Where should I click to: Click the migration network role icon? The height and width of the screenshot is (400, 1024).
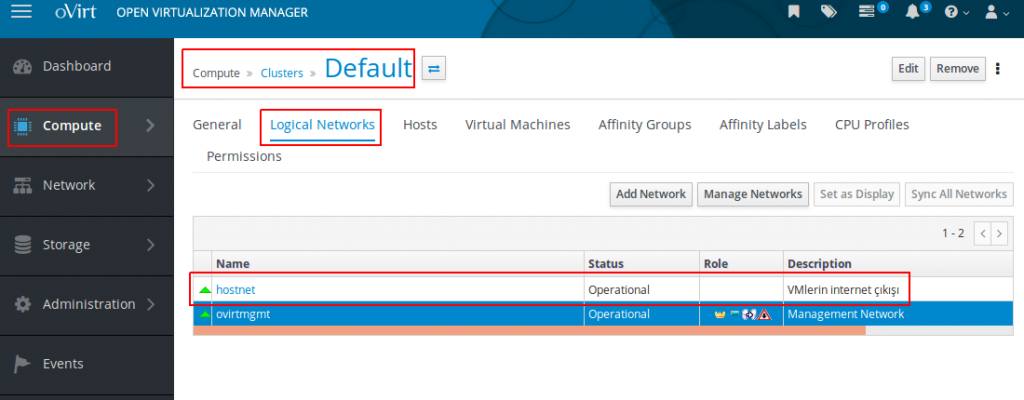coord(748,314)
